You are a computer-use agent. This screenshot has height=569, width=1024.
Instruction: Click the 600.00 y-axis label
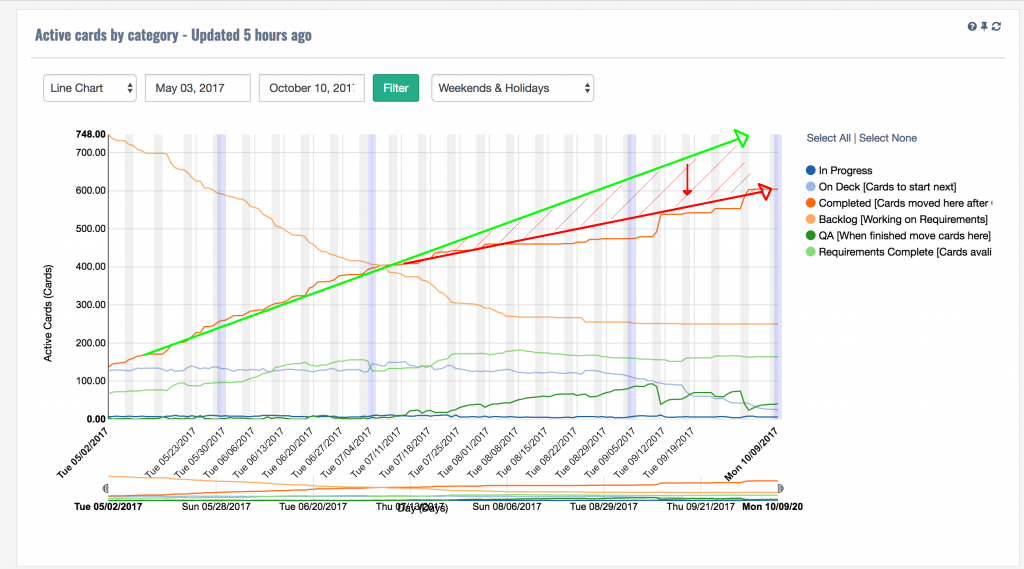(x=91, y=191)
